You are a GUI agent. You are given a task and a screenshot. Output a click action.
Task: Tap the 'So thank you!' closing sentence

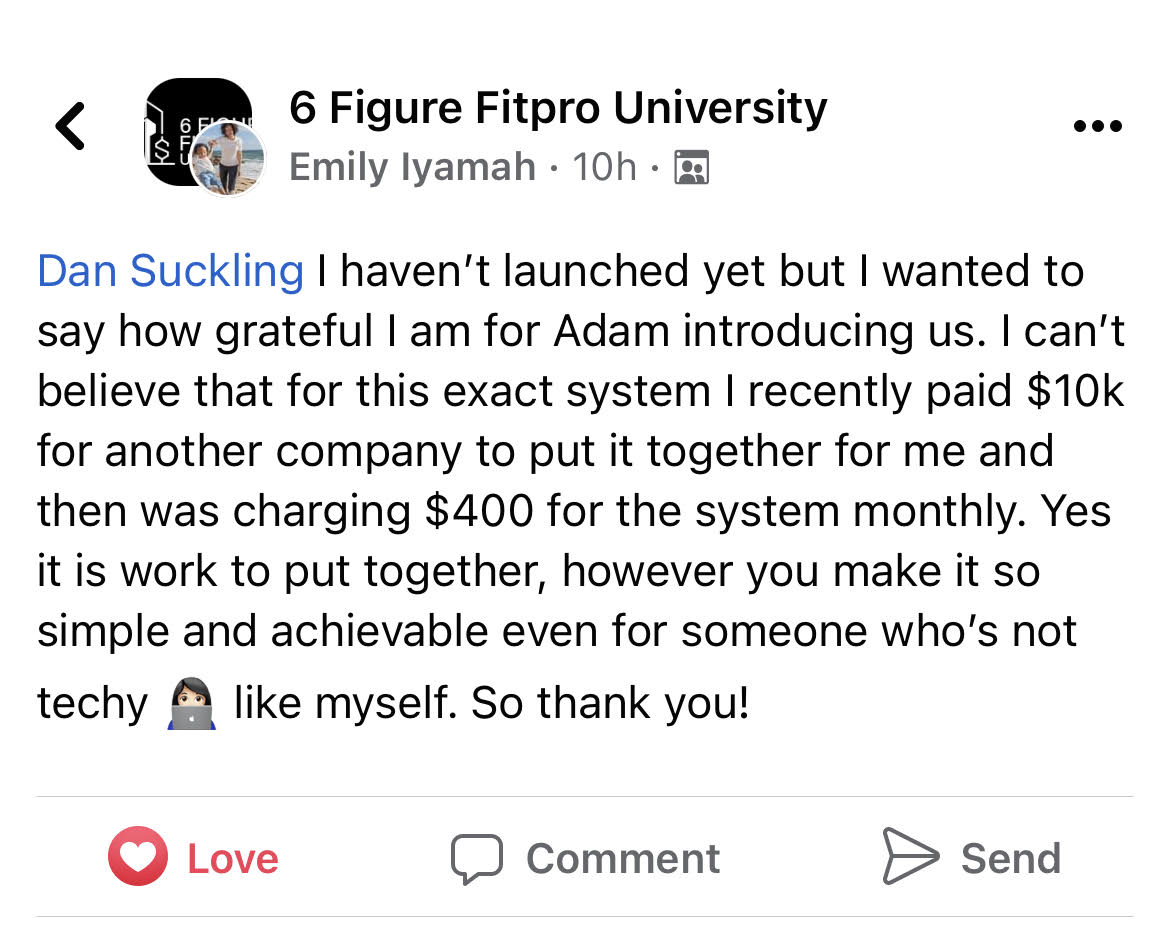coord(610,703)
